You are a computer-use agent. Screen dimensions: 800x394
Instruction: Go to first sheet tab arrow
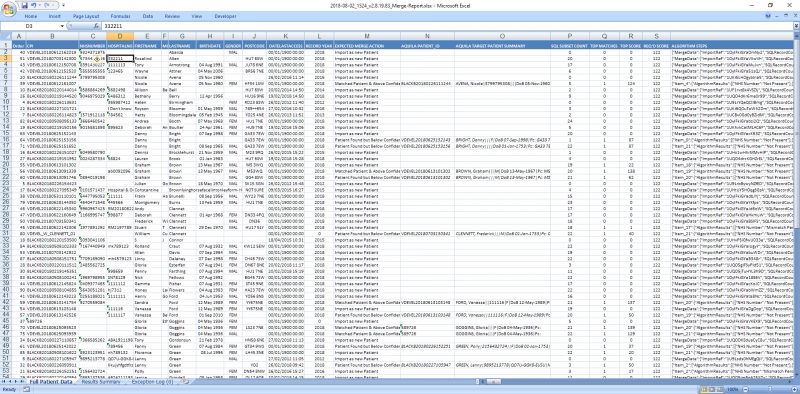pos(4,381)
